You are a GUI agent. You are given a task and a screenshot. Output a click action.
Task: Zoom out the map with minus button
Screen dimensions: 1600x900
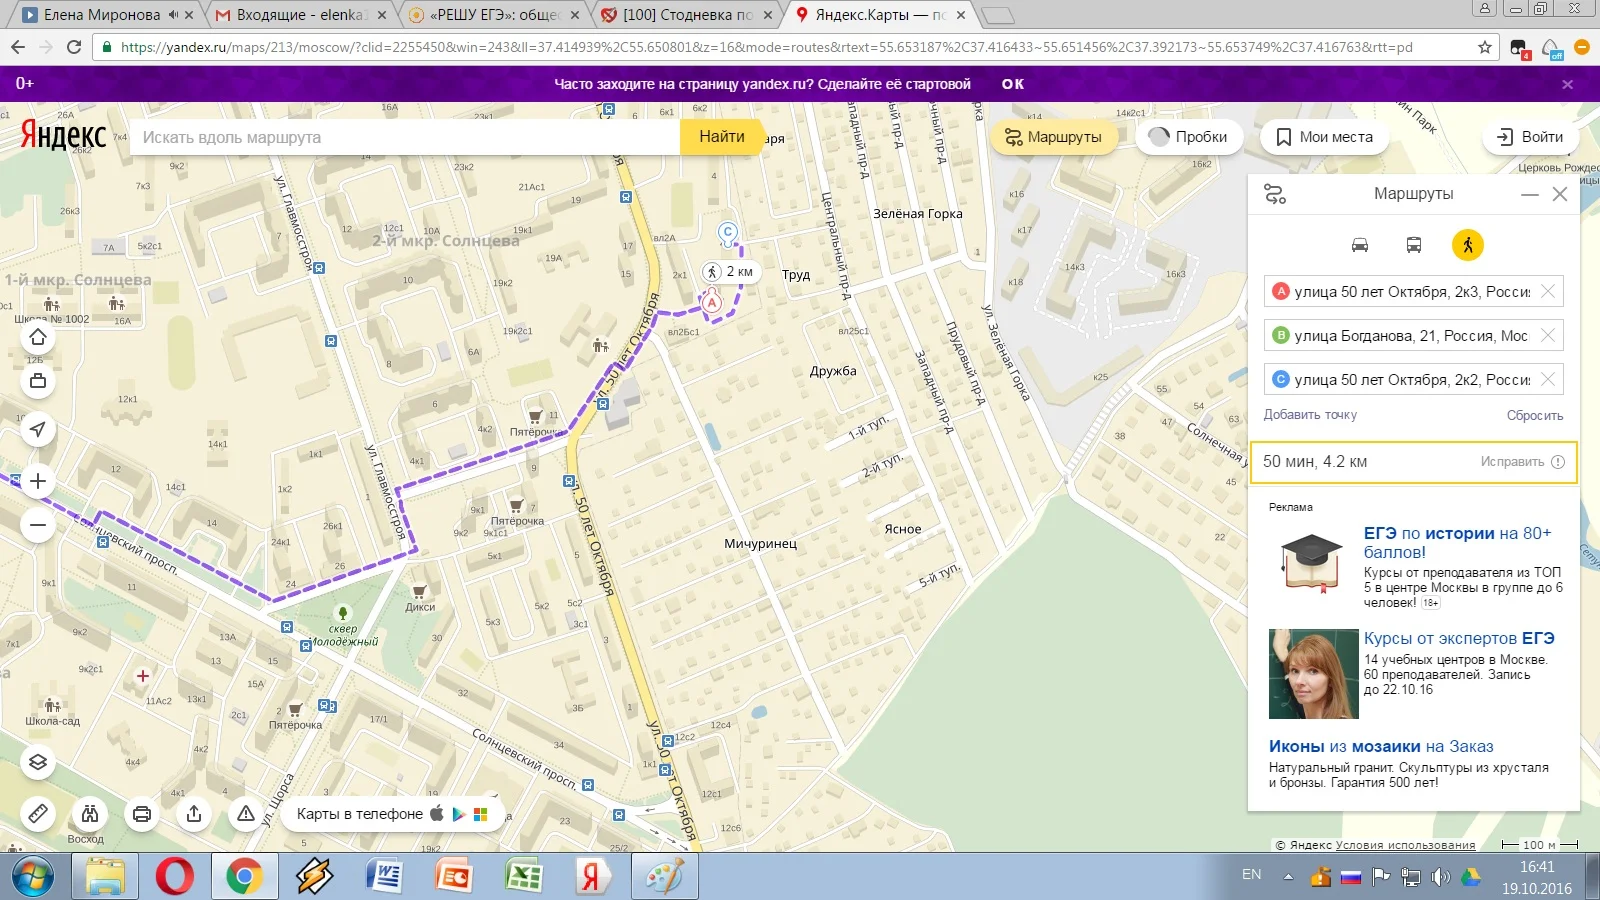(38, 525)
